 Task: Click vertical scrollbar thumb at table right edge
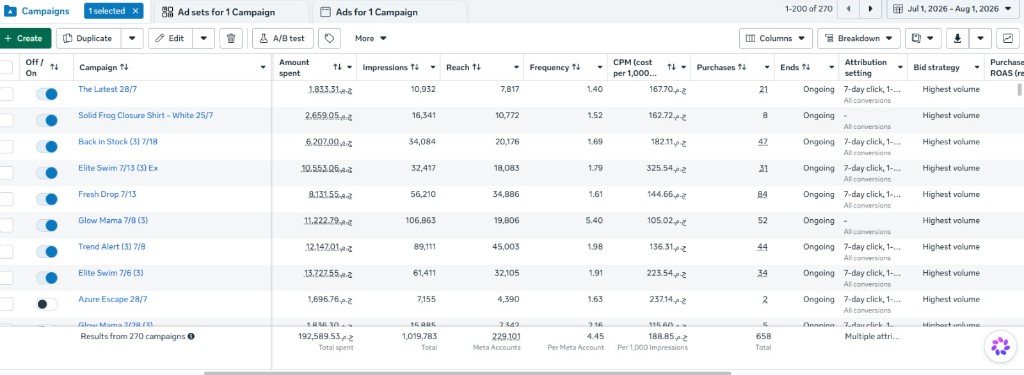click(1019, 90)
